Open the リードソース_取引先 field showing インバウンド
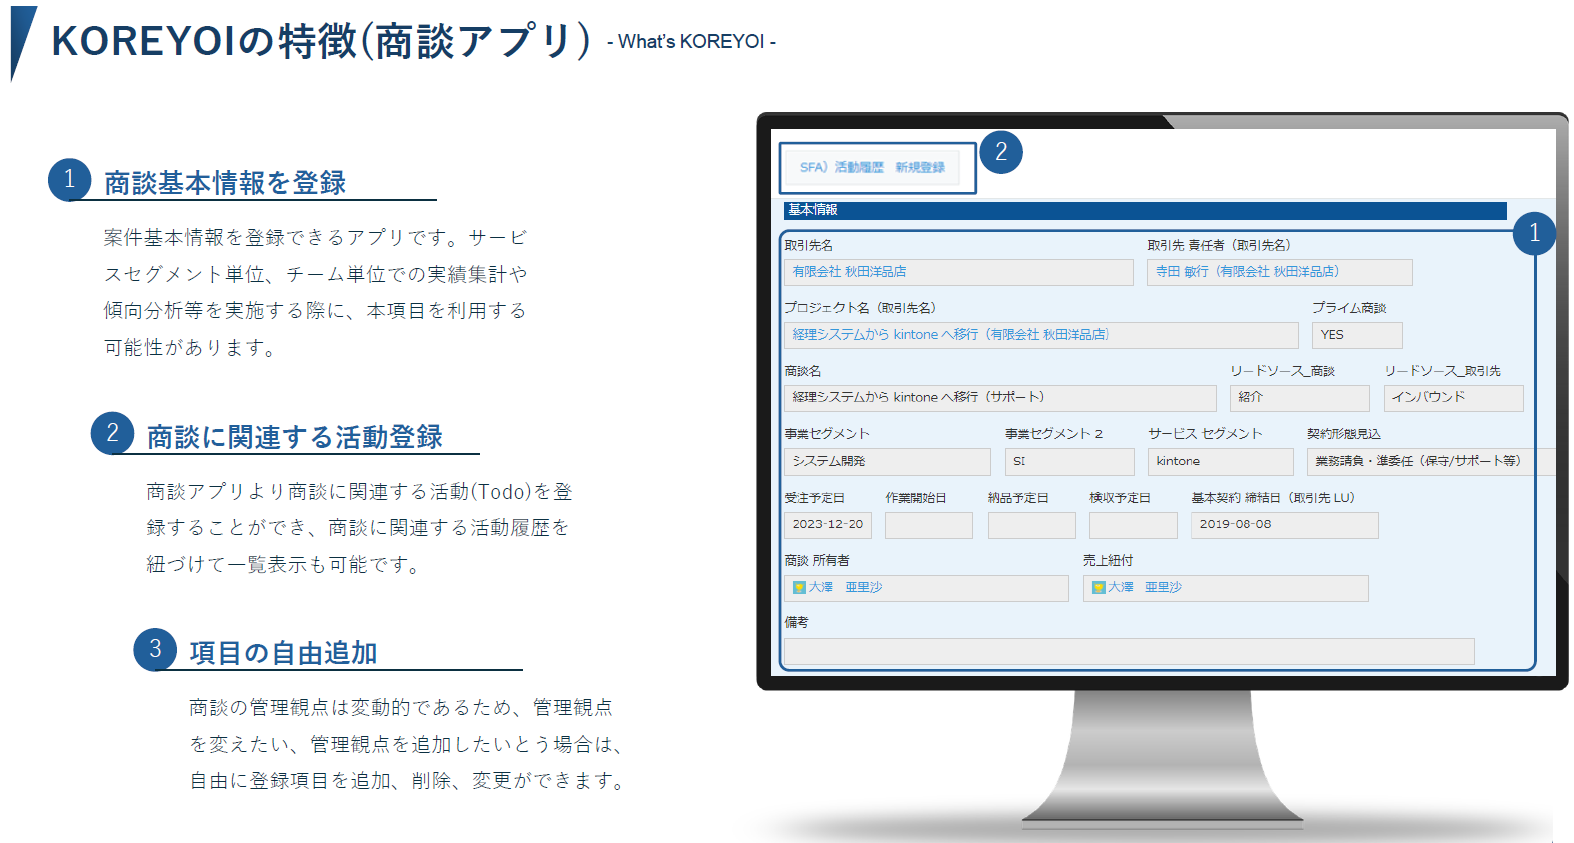Image resolution: width=1574 pixels, height=843 pixels. [1452, 398]
